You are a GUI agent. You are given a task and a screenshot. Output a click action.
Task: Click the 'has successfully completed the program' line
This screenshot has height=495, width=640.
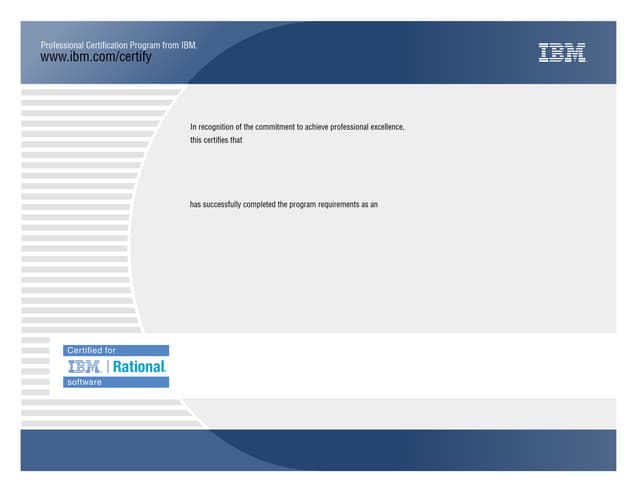(282, 204)
